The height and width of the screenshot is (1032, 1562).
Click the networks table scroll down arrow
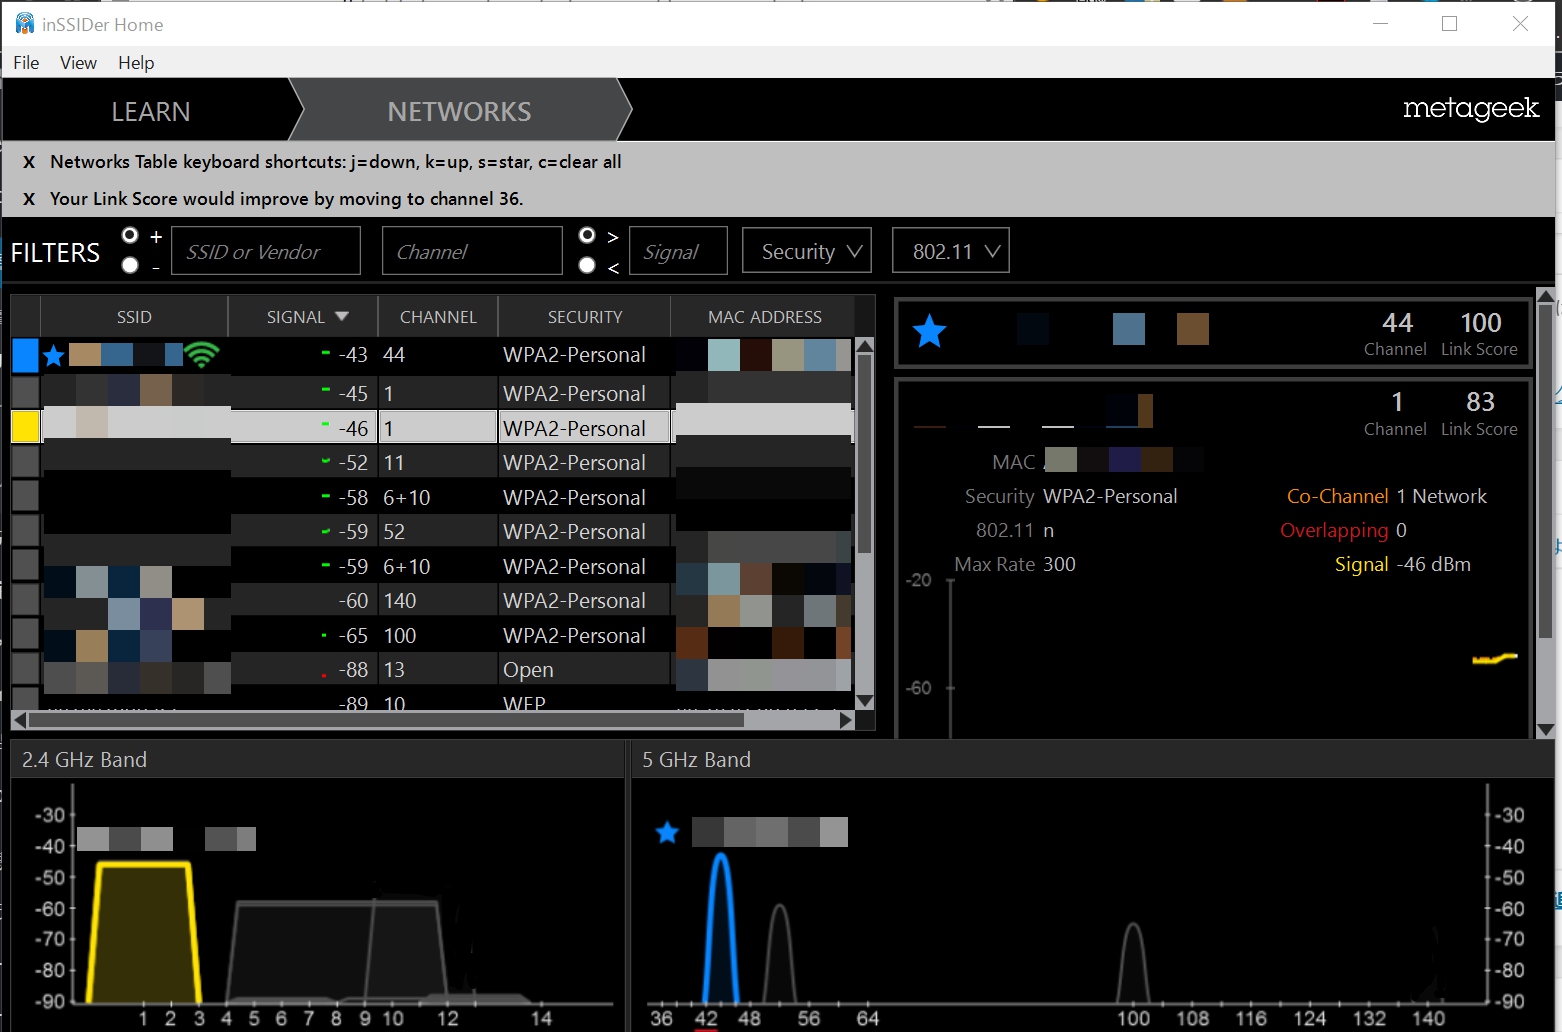tap(865, 701)
